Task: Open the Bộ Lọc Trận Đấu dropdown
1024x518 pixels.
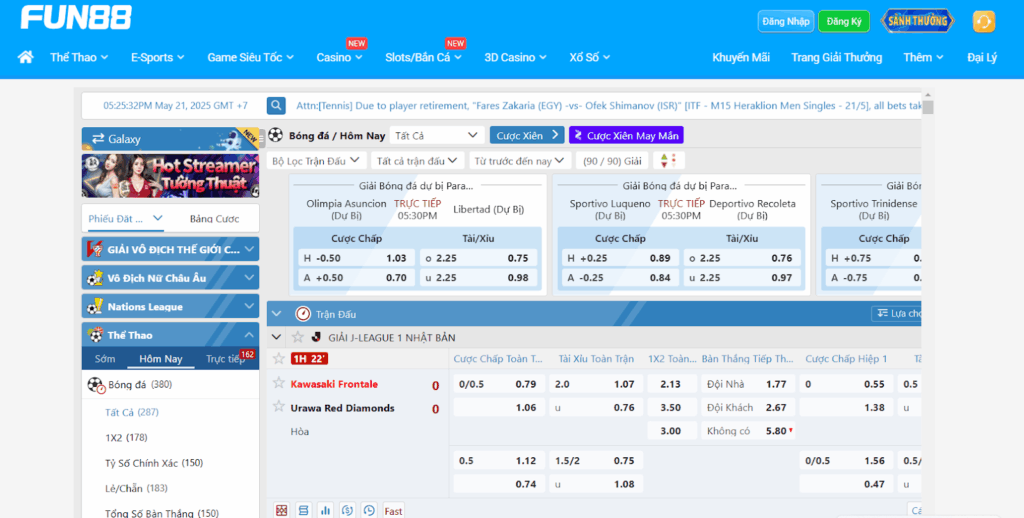Action: click(316, 161)
